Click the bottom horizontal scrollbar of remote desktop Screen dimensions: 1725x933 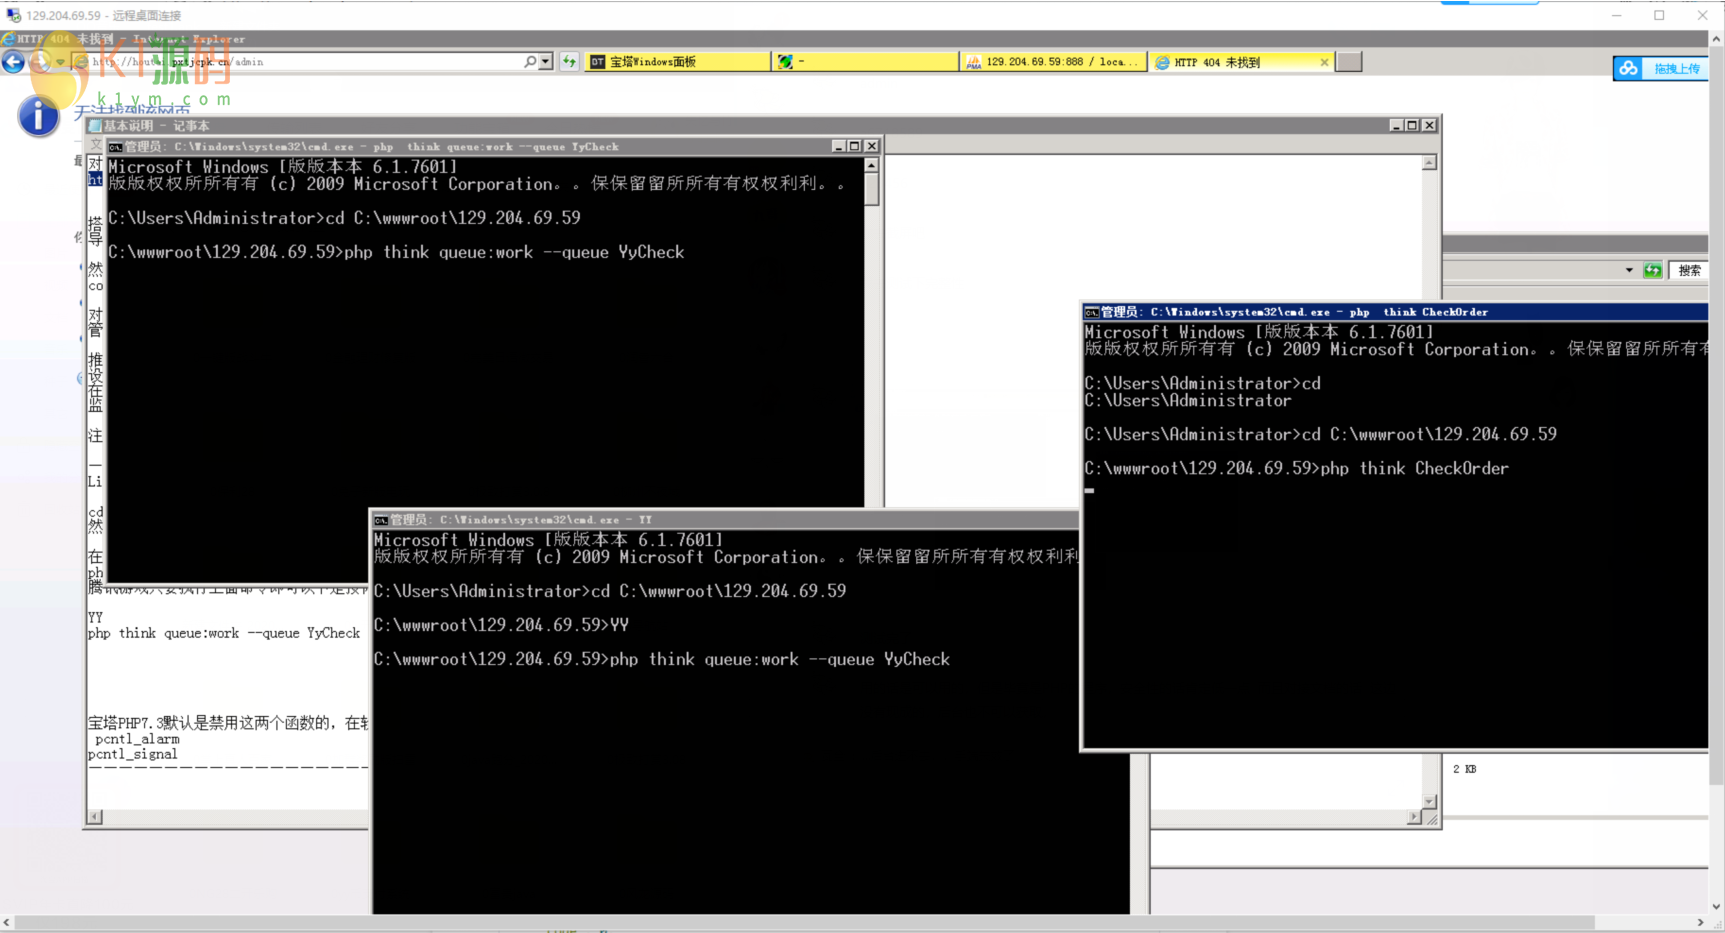tap(800, 922)
